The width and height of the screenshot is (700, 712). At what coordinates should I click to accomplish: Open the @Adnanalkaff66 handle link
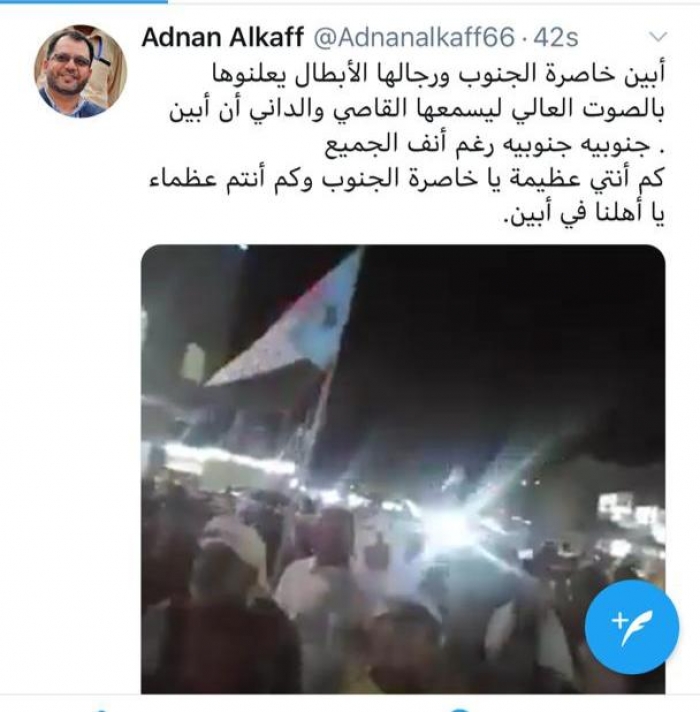coord(414,37)
